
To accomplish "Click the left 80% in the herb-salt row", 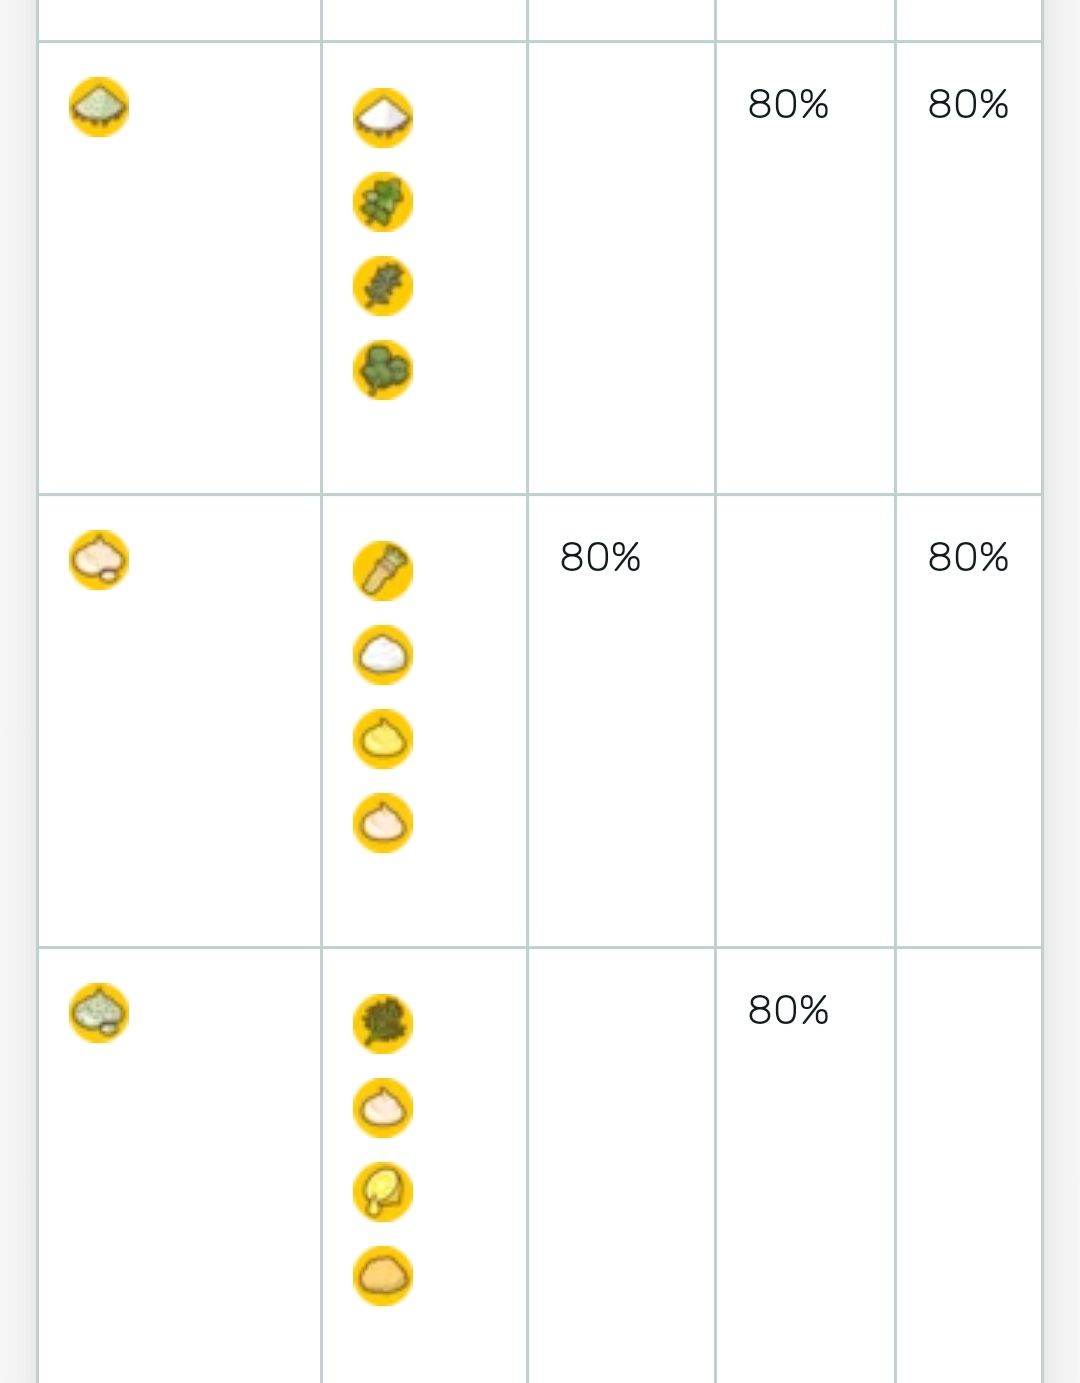I will point(788,104).
